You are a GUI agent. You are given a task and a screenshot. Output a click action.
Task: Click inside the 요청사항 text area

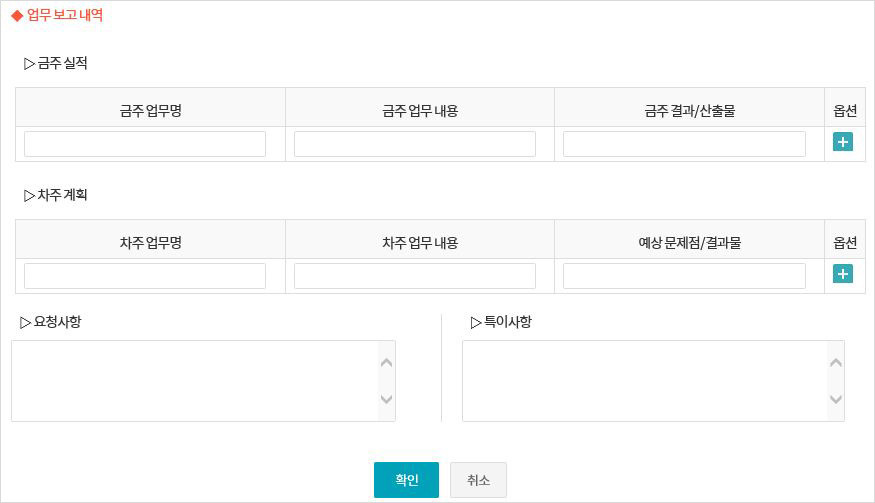coord(195,381)
